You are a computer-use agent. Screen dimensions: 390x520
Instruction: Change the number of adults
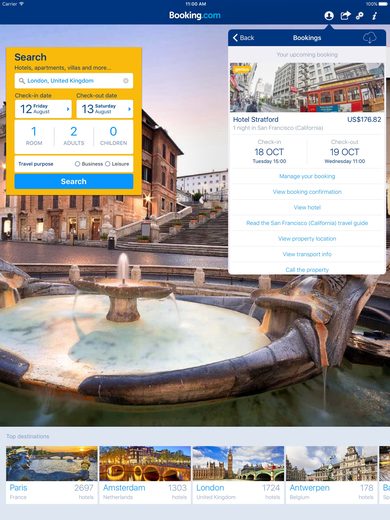click(x=74, y=136)
